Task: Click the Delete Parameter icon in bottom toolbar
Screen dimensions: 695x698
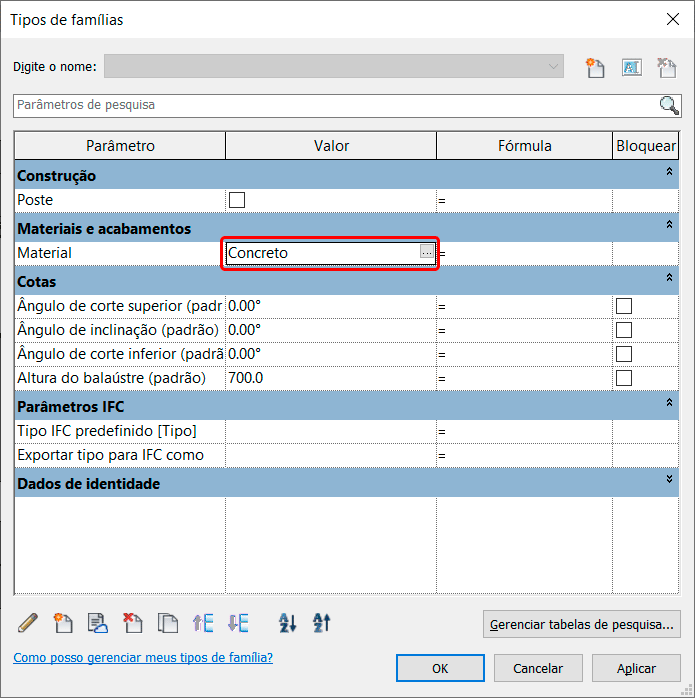Action: [132, 623]
